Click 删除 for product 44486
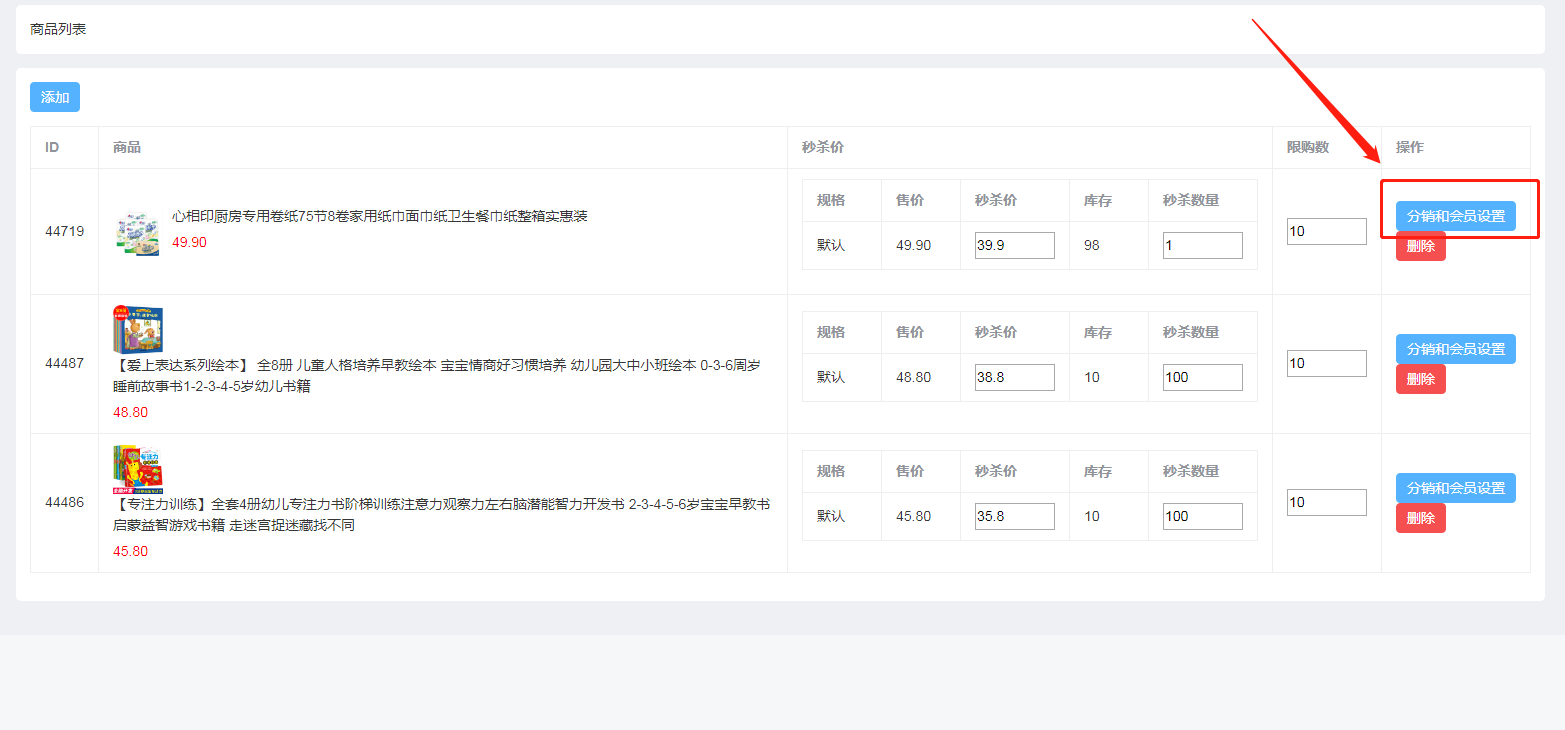This screenshot has width=1565, height=730. click(1420, 518)
